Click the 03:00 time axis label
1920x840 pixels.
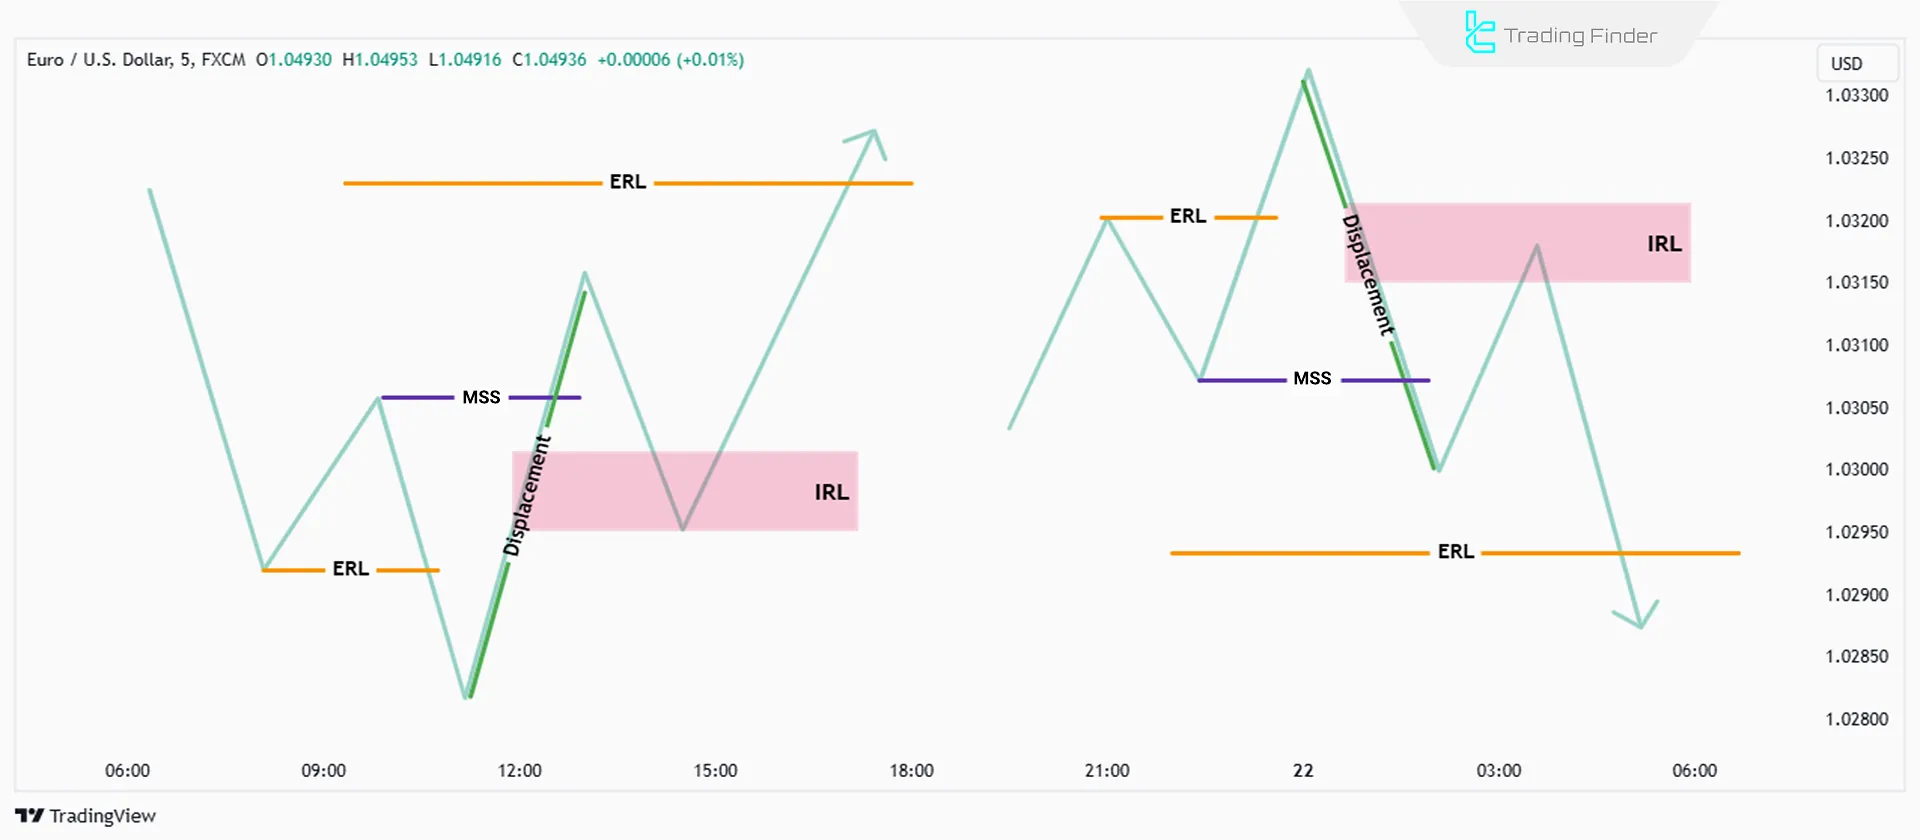(x=1498, y=771)
